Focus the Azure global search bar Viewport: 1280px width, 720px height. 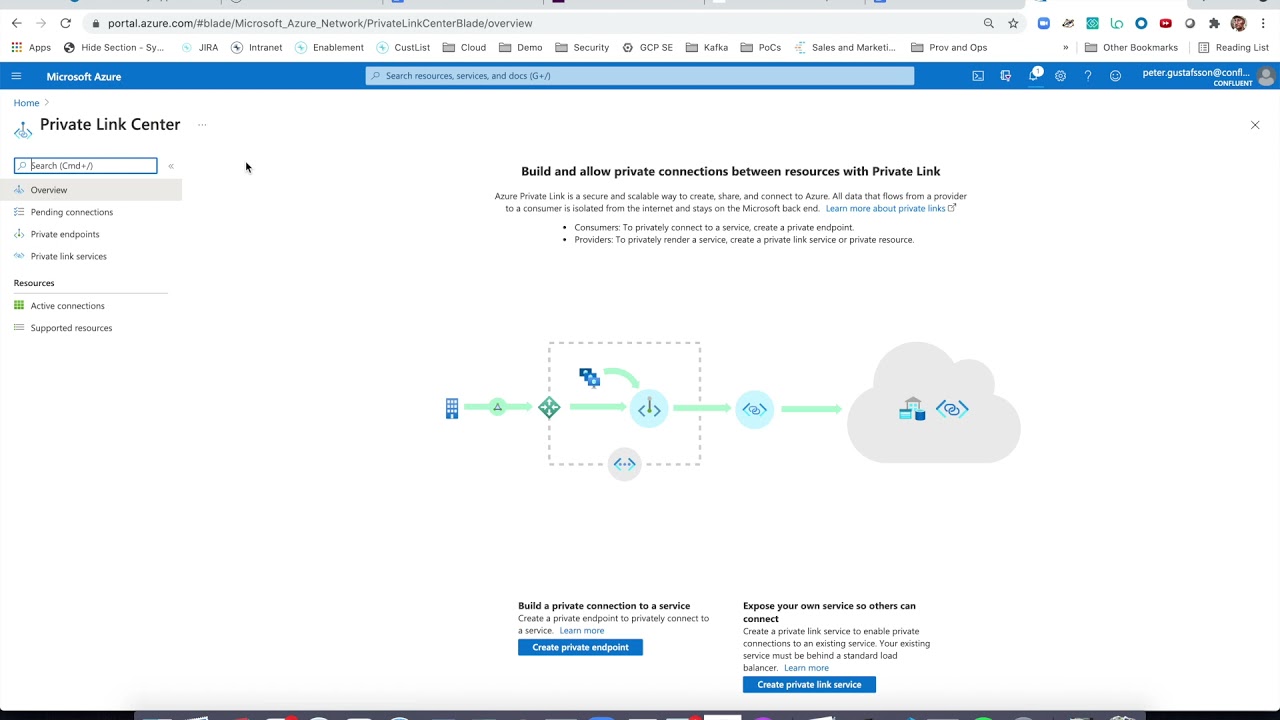(x=640, y=76)
